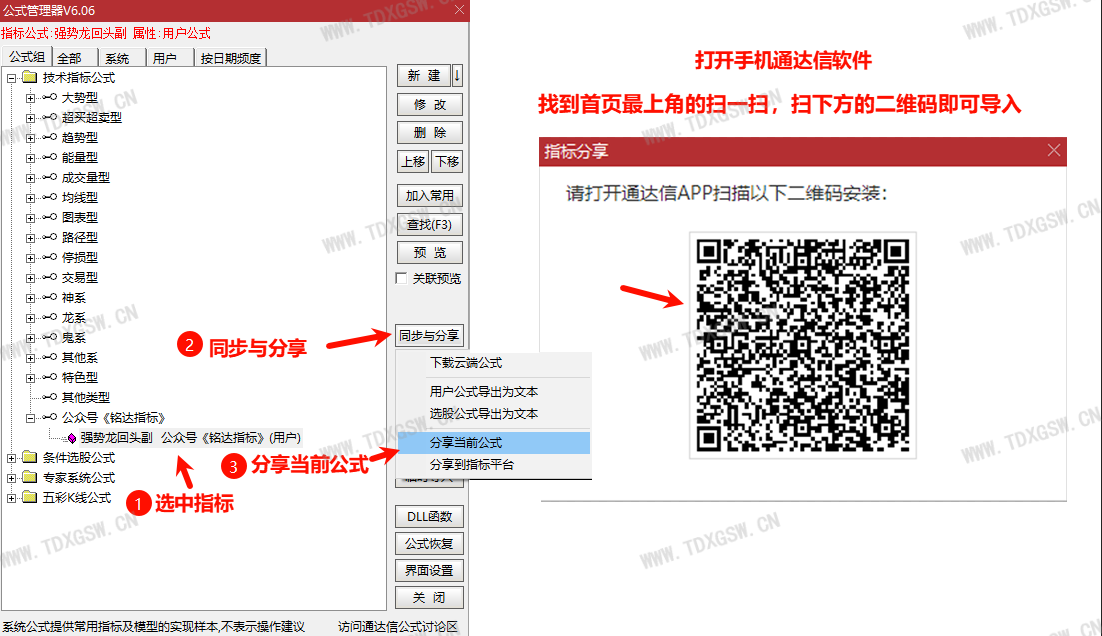This screenshot has width=1102, height=636.
Task: Select the 其他系 tree item
Action: pos(80,358)
